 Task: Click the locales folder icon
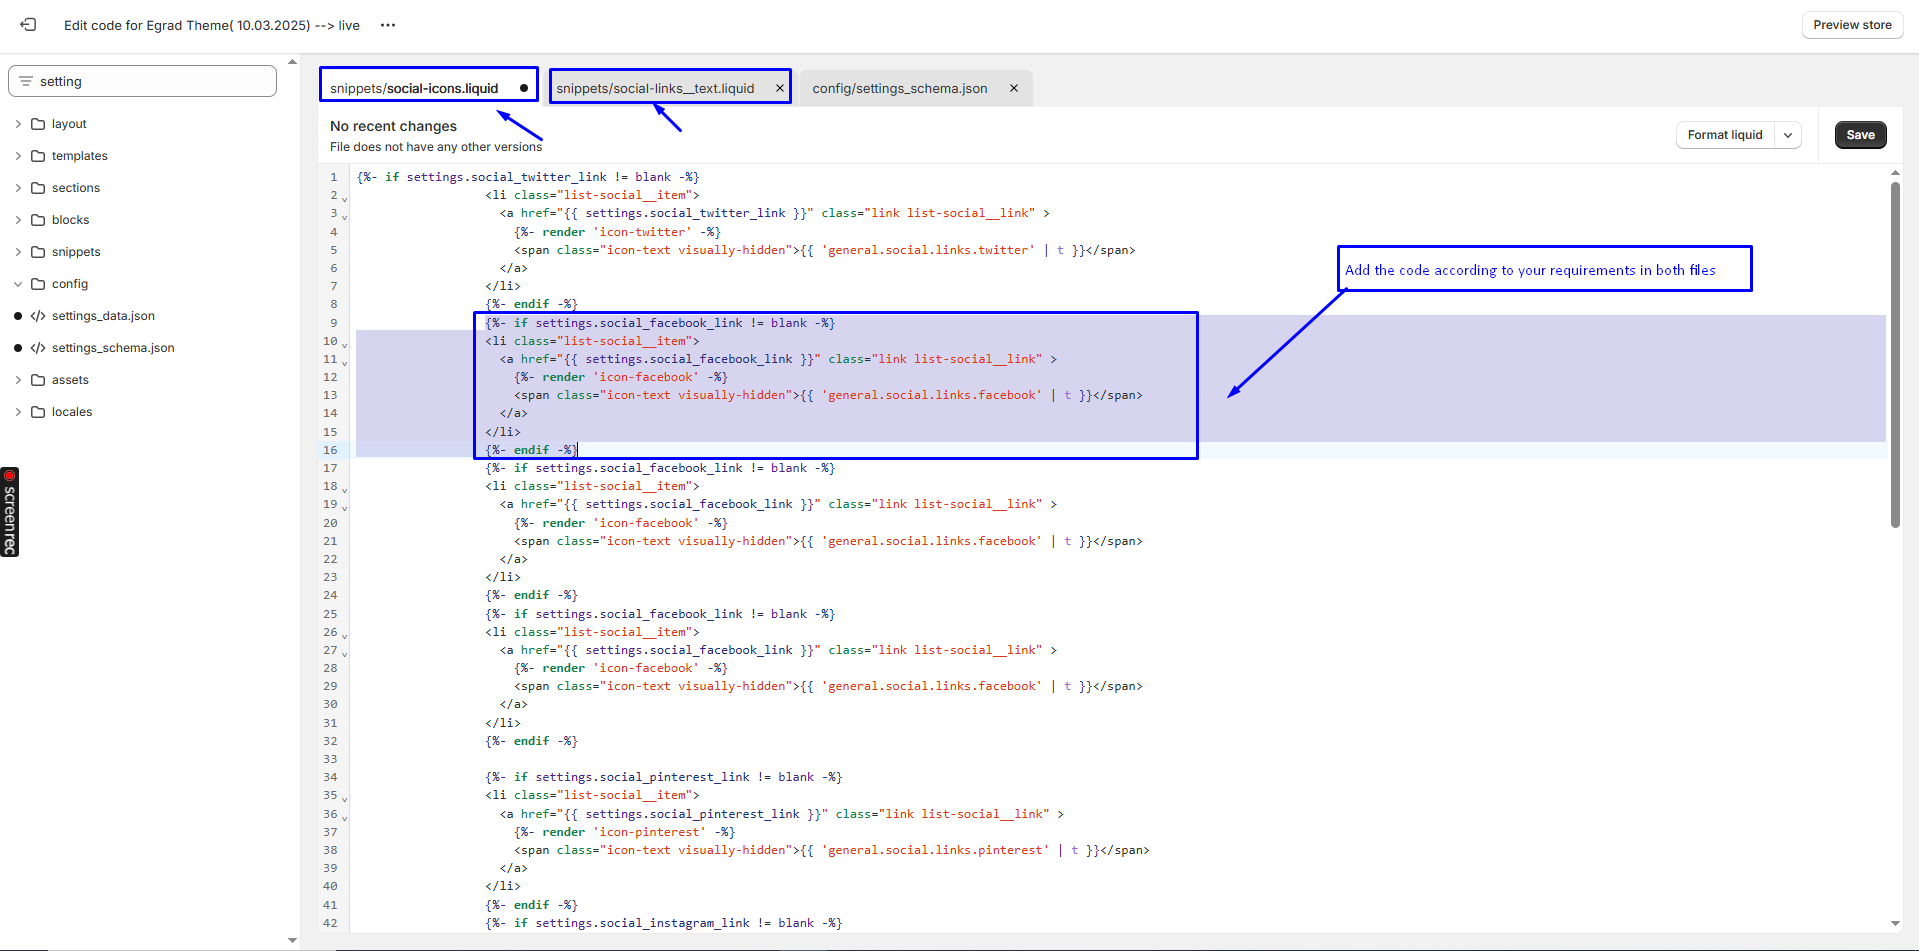pos(38,412)
